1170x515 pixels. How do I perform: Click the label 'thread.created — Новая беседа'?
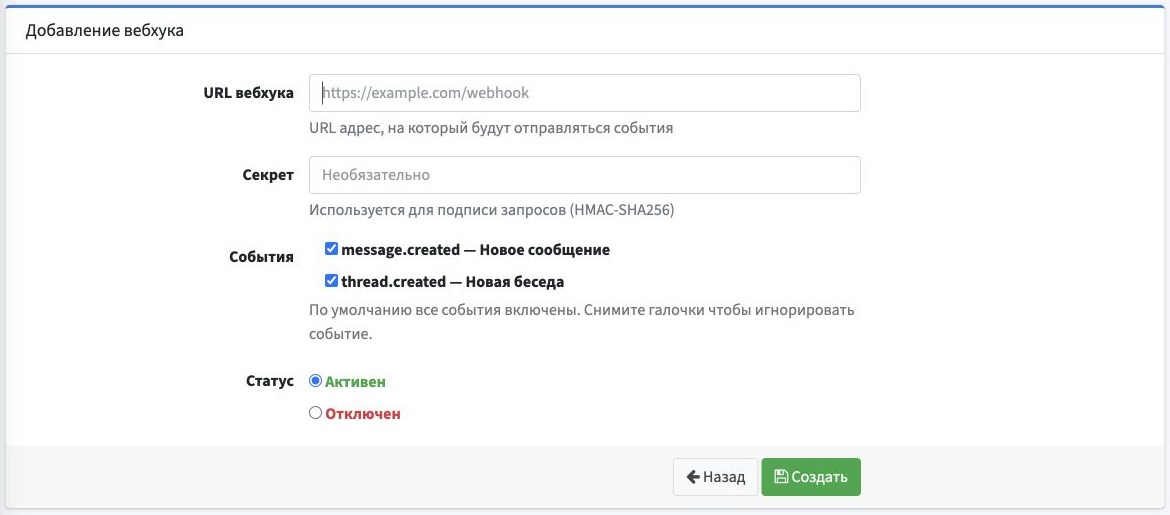pos(452,282)
